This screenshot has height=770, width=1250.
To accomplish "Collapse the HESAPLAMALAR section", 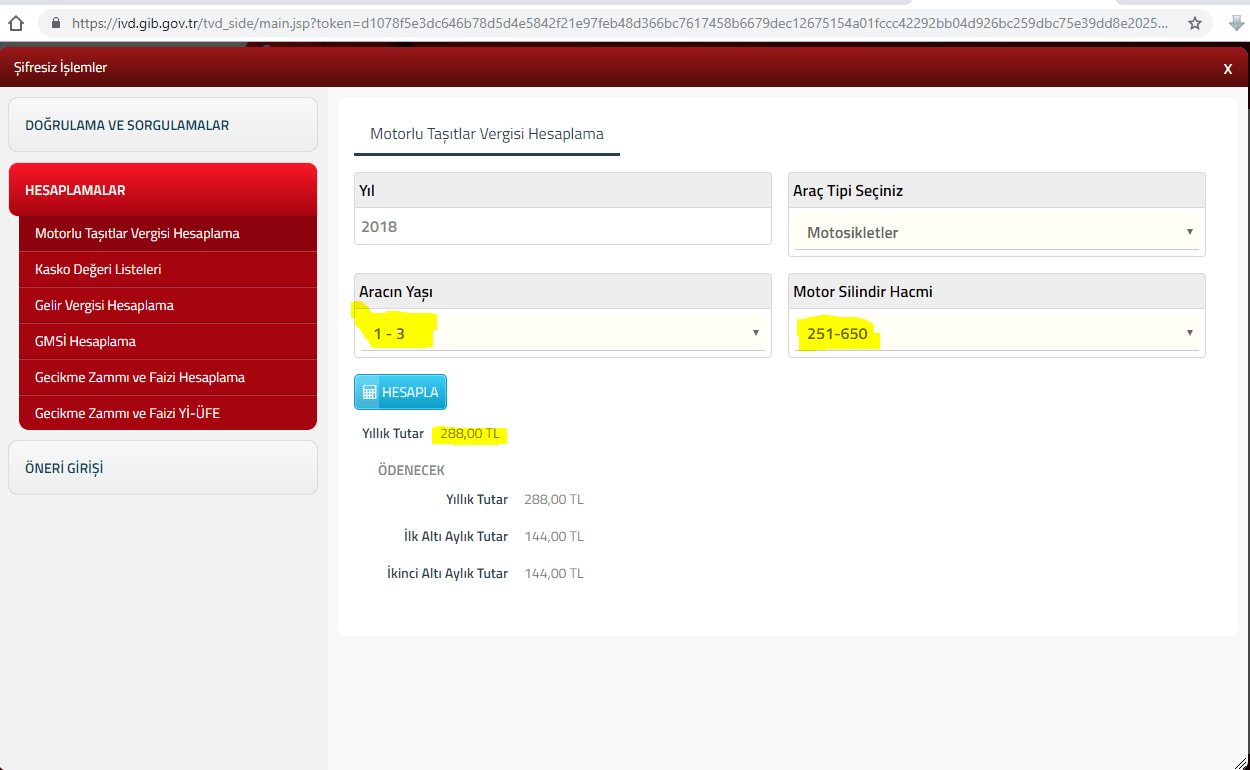I will (x=162, y=190).
